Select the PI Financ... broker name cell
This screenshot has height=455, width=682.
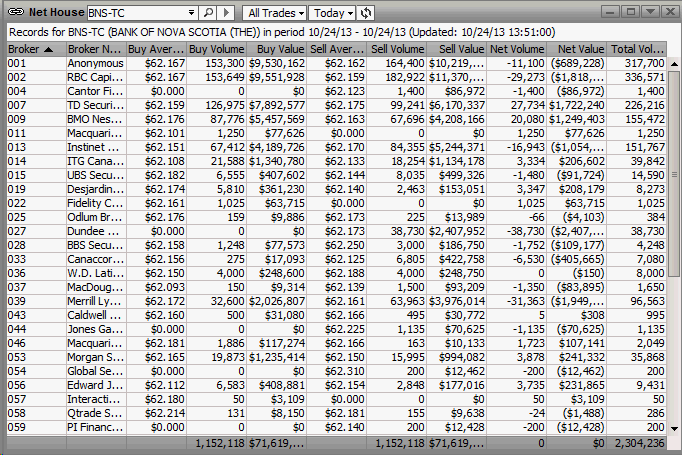click(95, 427)
